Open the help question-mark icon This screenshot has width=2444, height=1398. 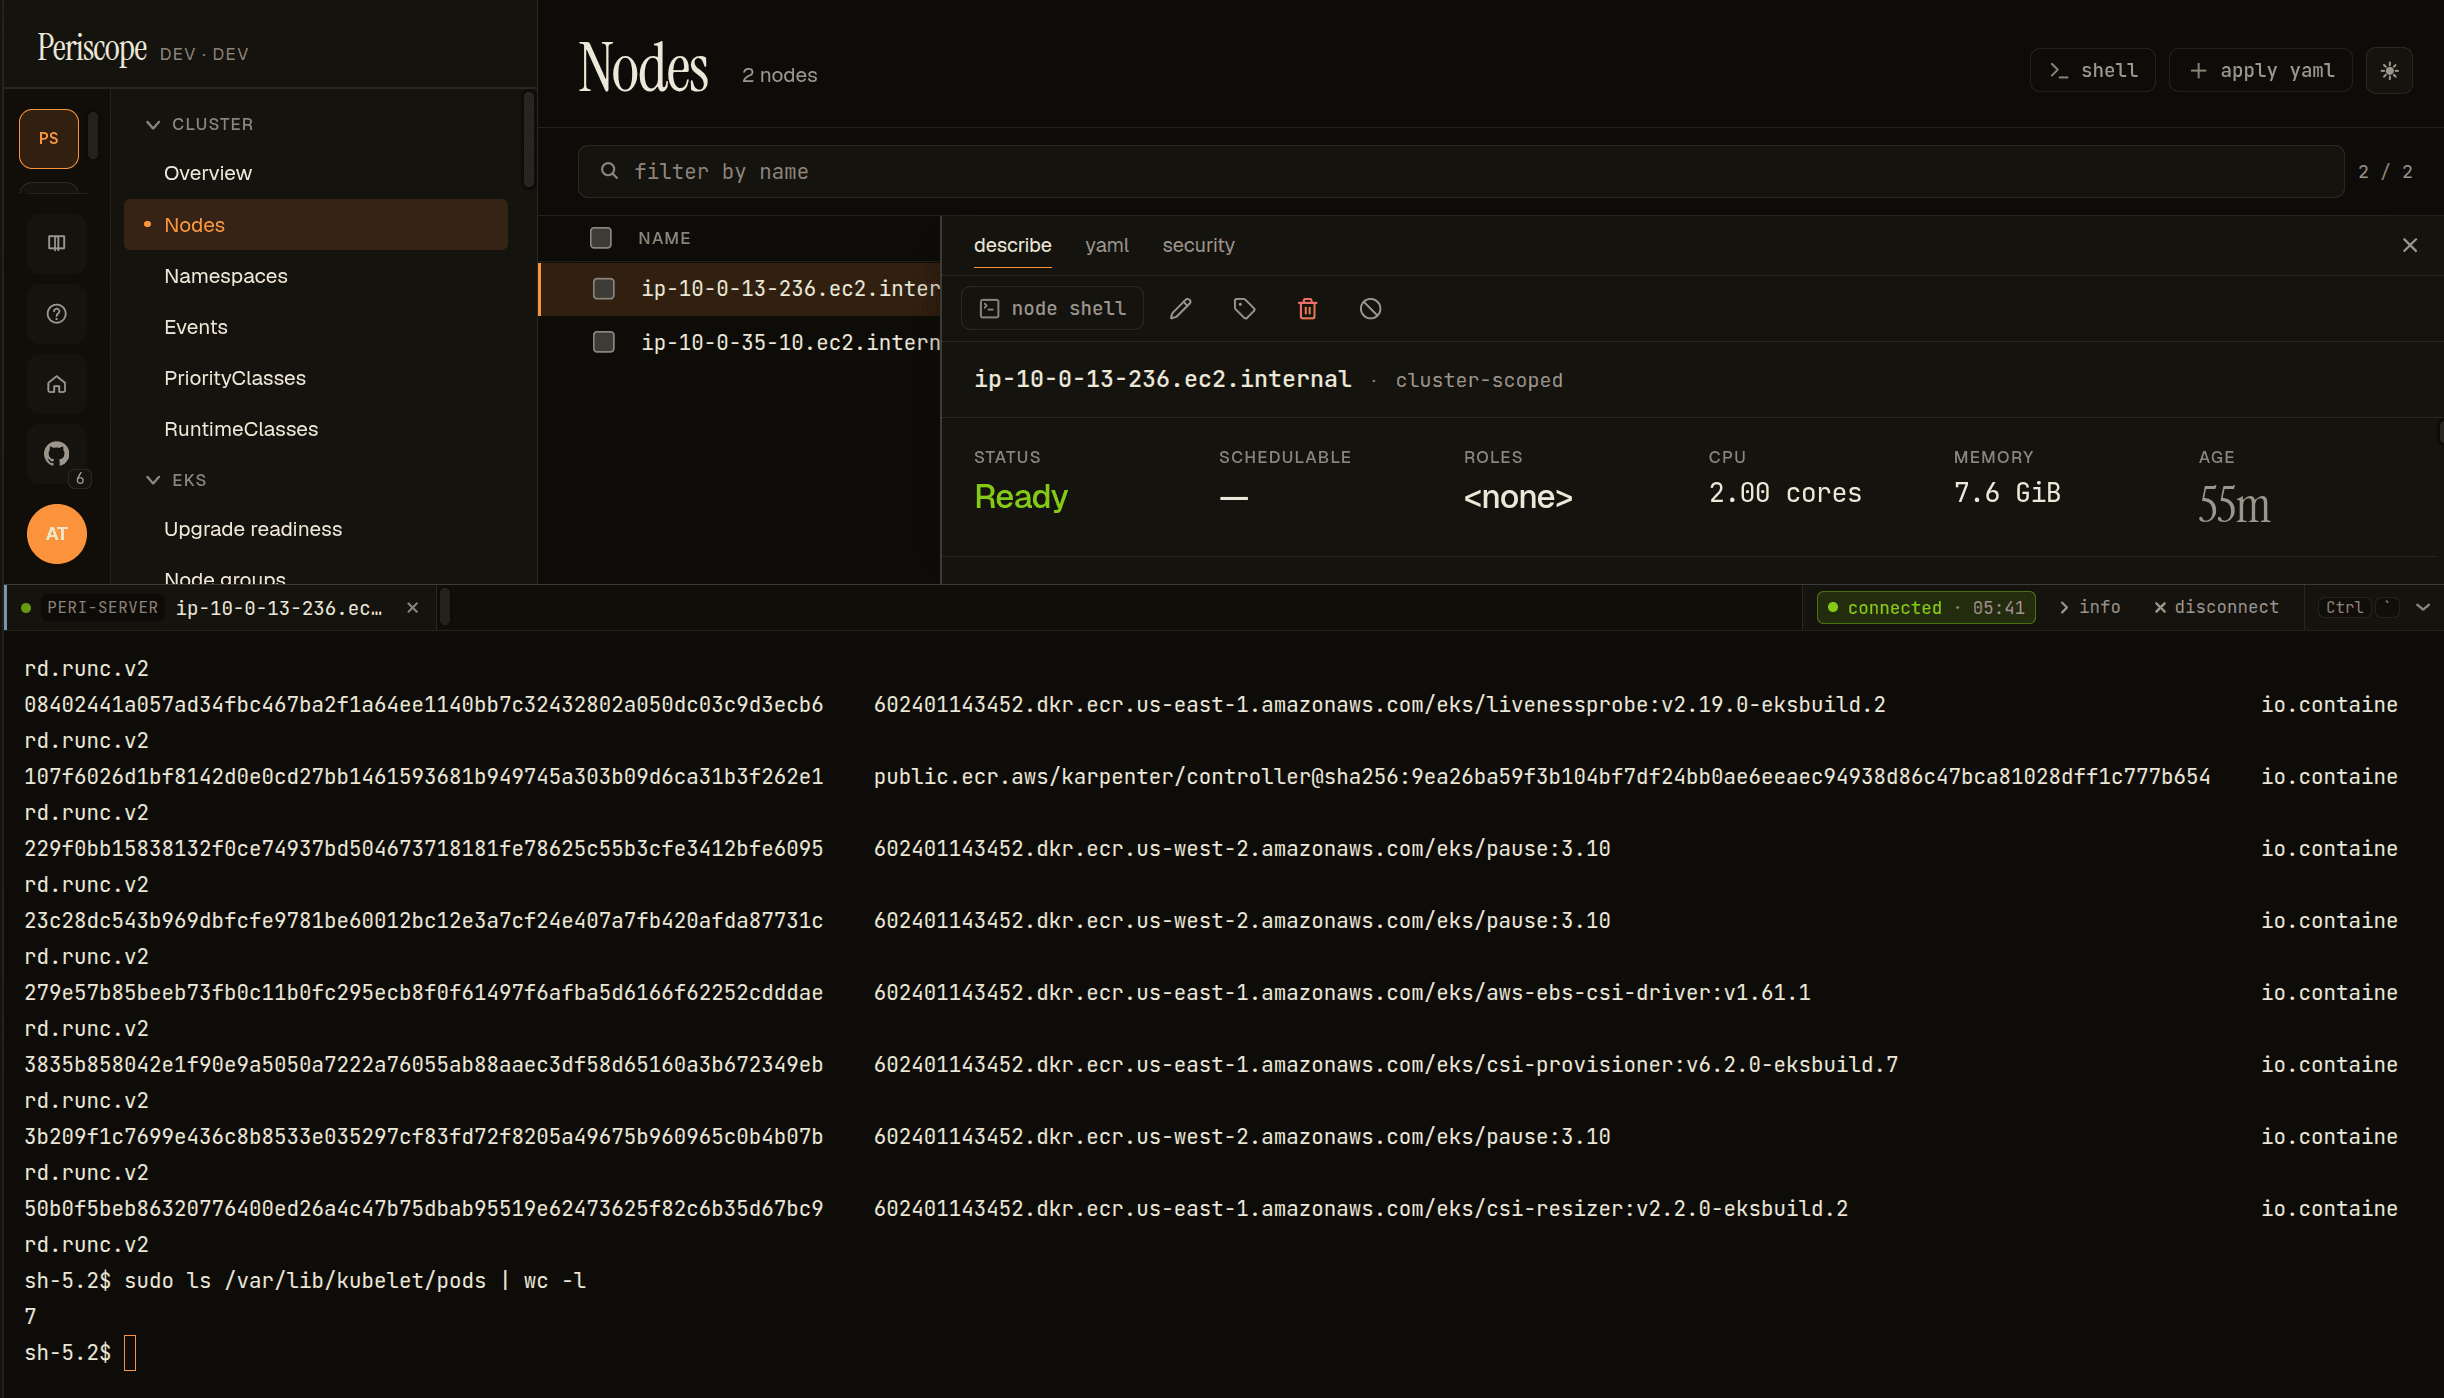point(57,314)
